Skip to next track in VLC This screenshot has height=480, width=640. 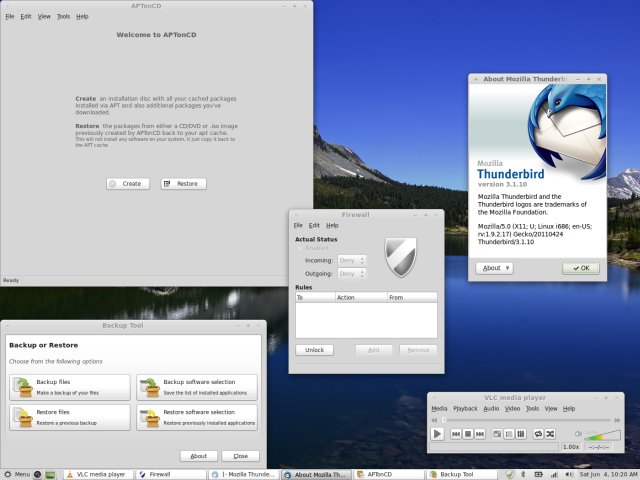pos(481,434)
